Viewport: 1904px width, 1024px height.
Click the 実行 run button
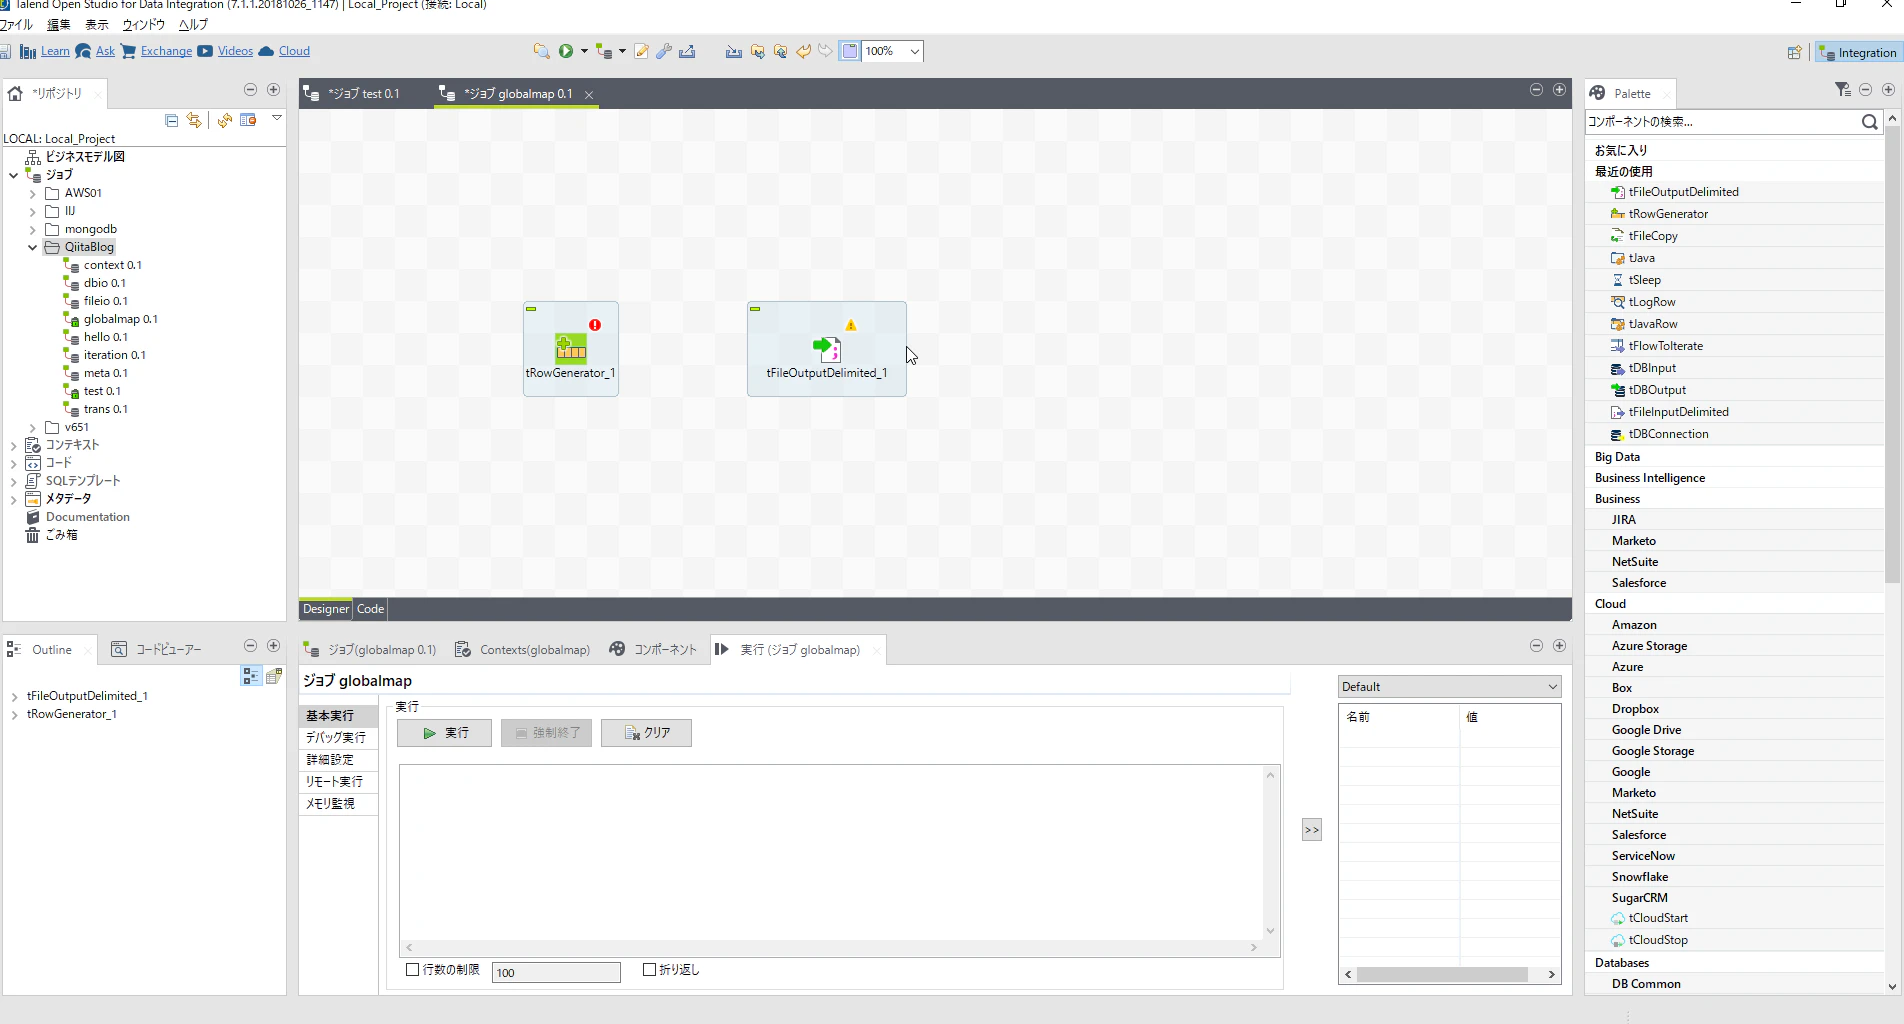click(444, 733)
